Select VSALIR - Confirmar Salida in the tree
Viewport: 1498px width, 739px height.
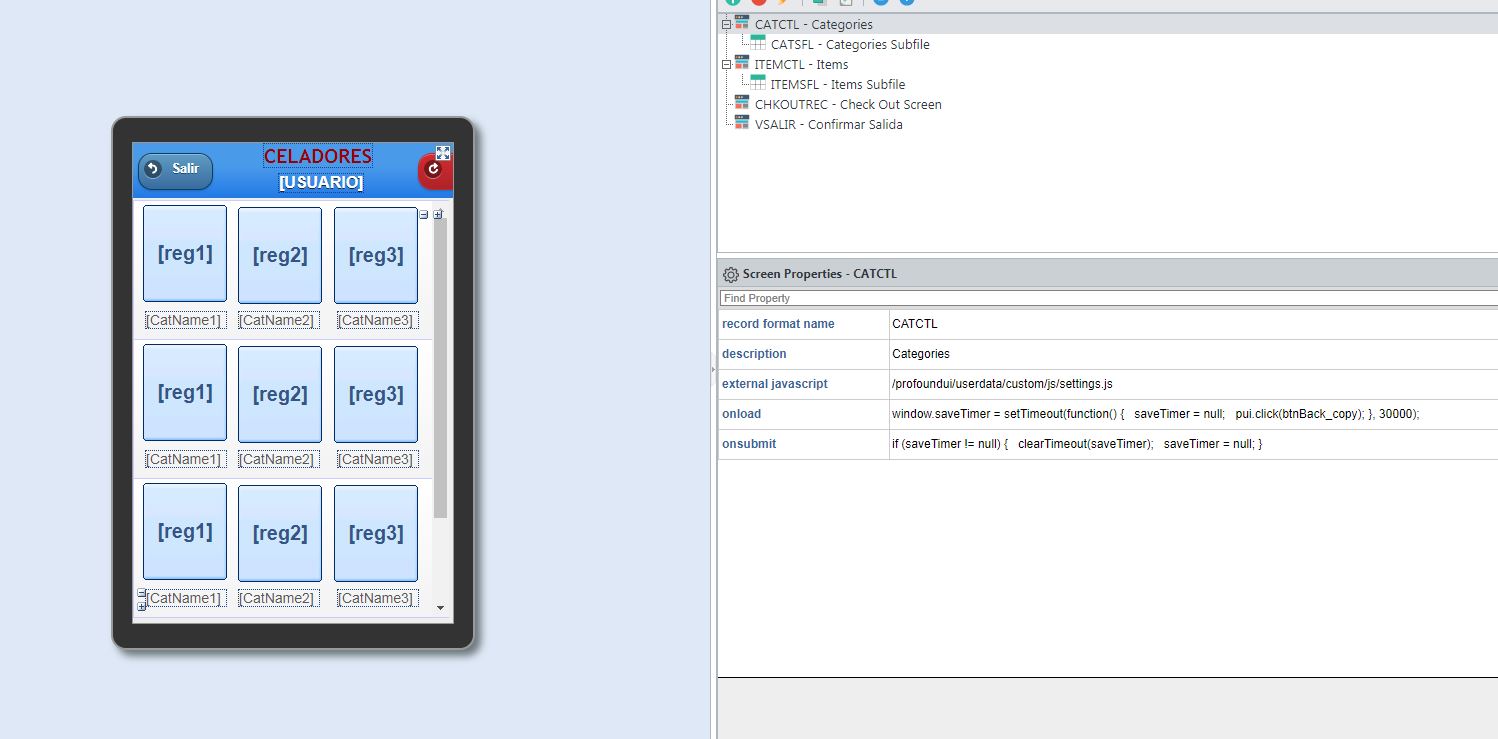[829, 124]
